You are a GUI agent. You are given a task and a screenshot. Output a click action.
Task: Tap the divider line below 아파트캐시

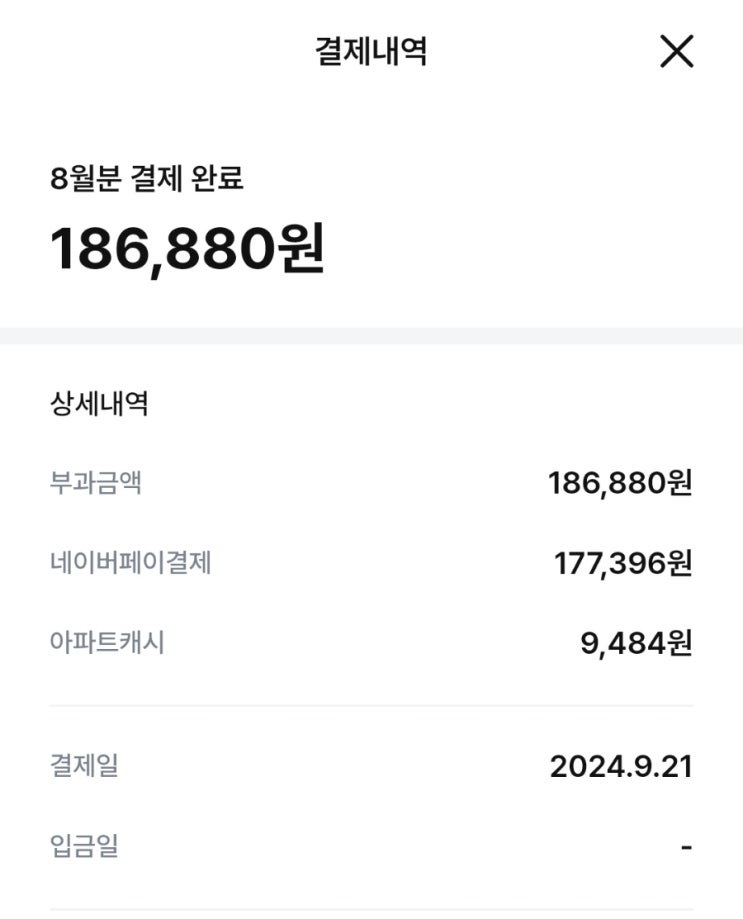(x=372, y=706)
